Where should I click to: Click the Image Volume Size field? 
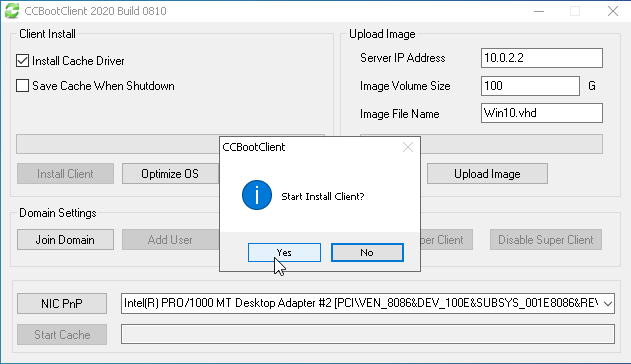pos(530,86)
